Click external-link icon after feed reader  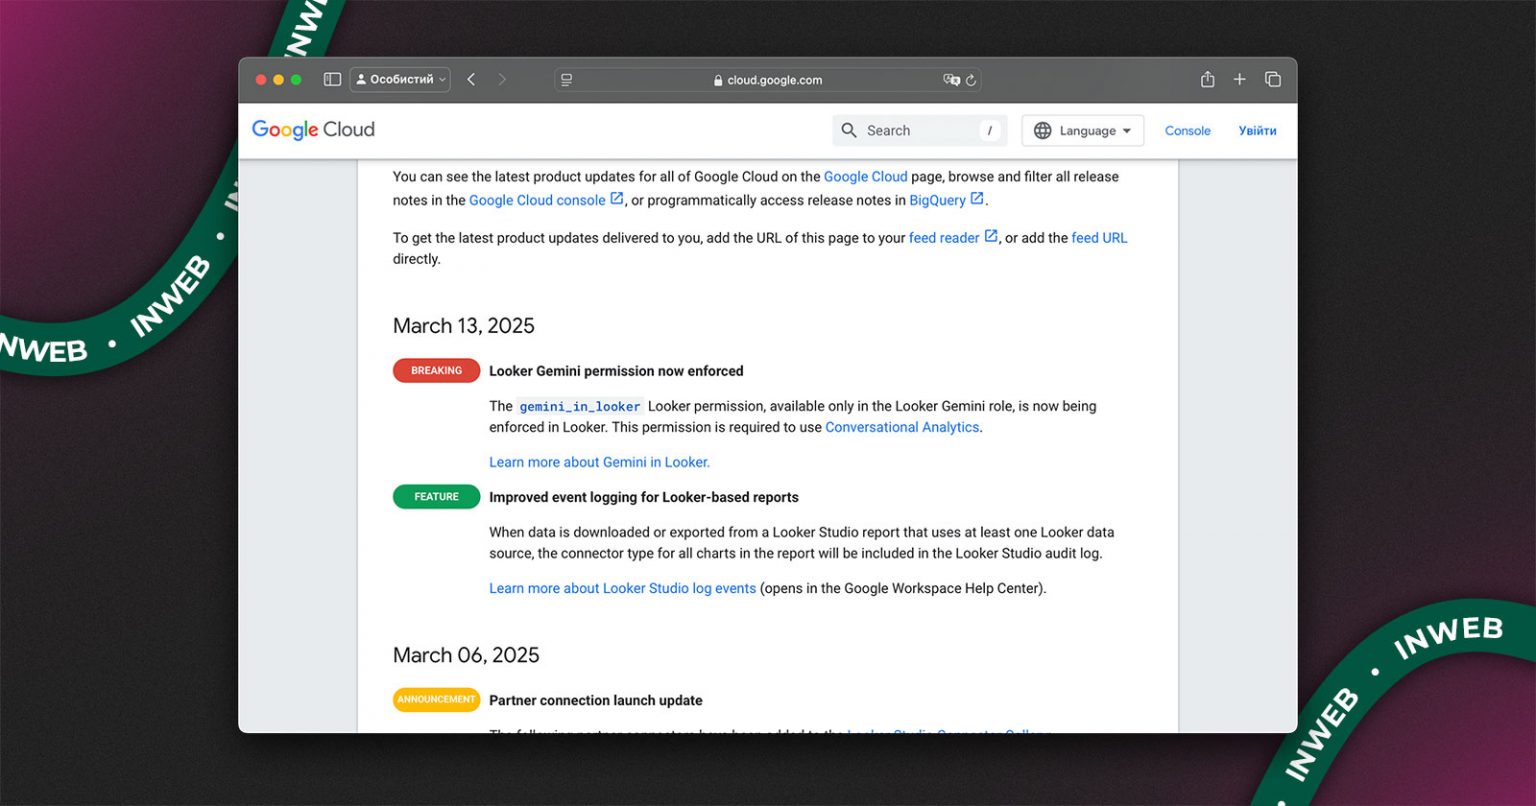(x=991, y=237)
